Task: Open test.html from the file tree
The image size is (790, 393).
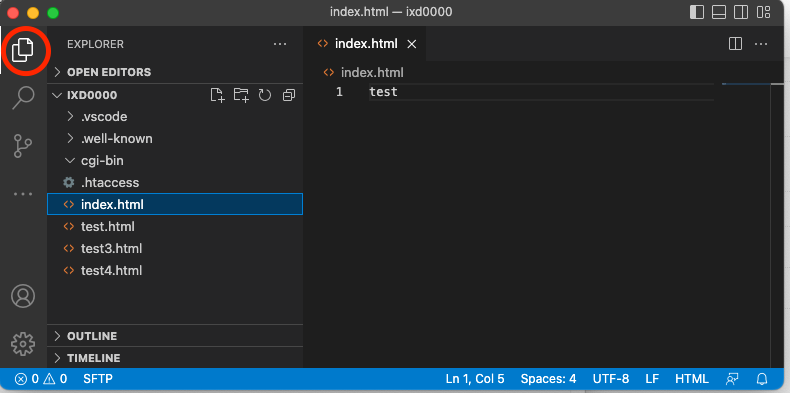Action: [175, 227]
